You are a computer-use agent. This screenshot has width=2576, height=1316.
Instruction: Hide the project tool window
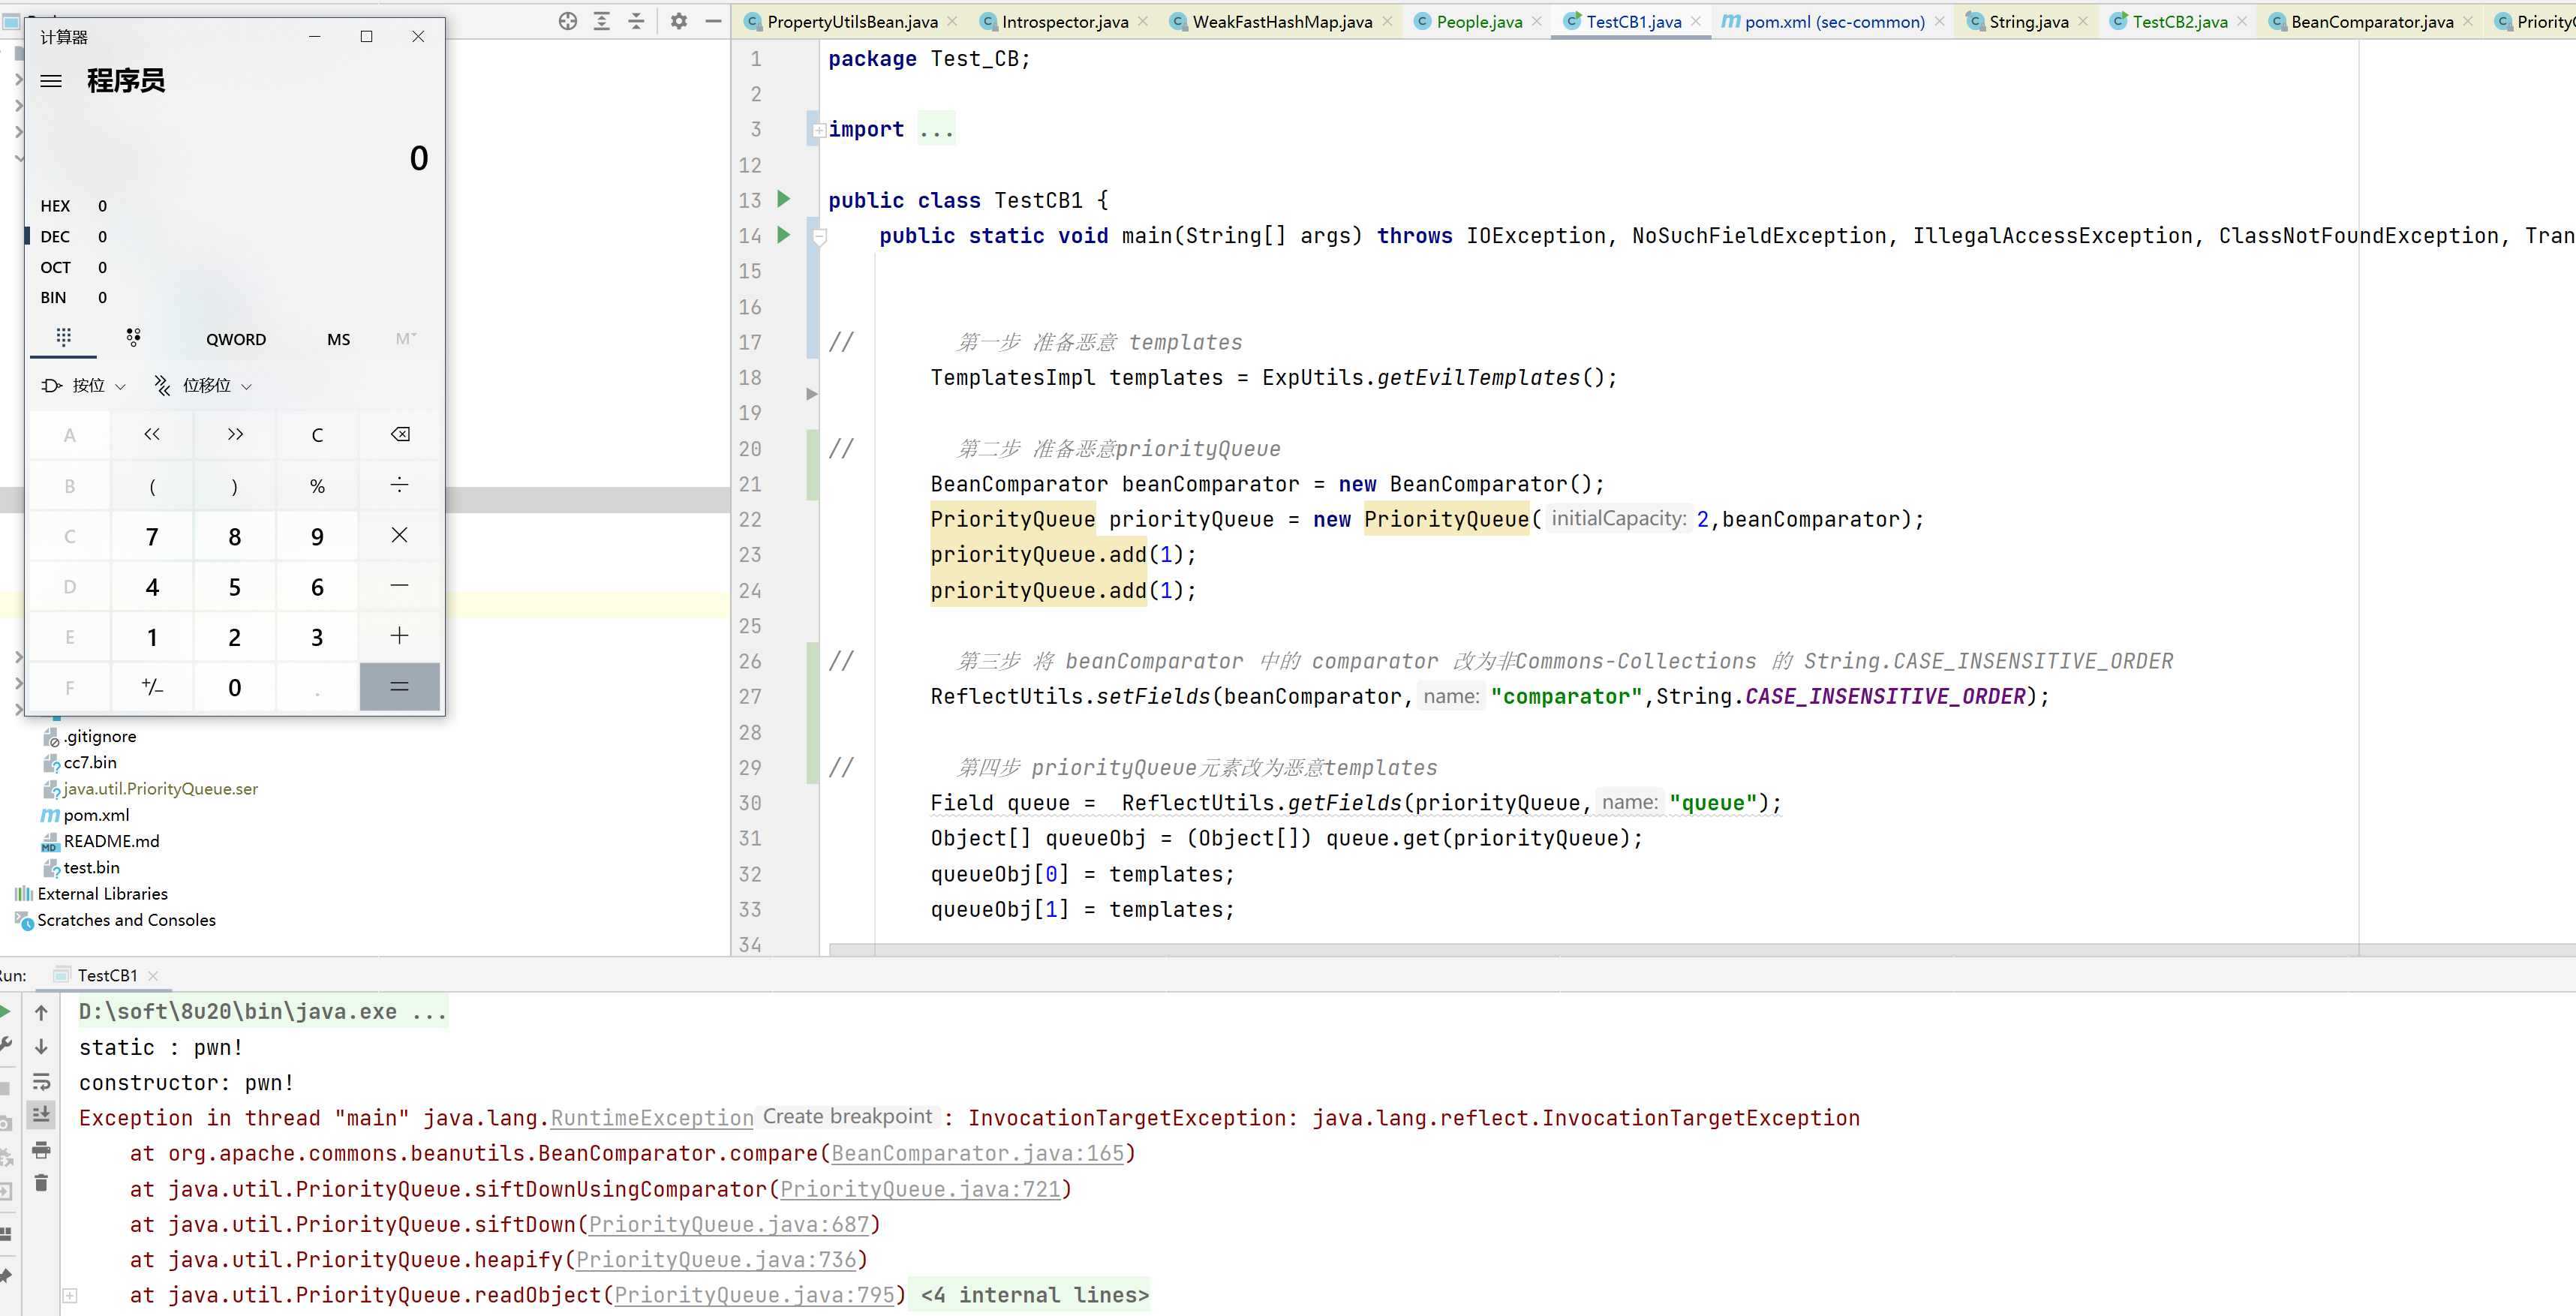coord(713,21)
